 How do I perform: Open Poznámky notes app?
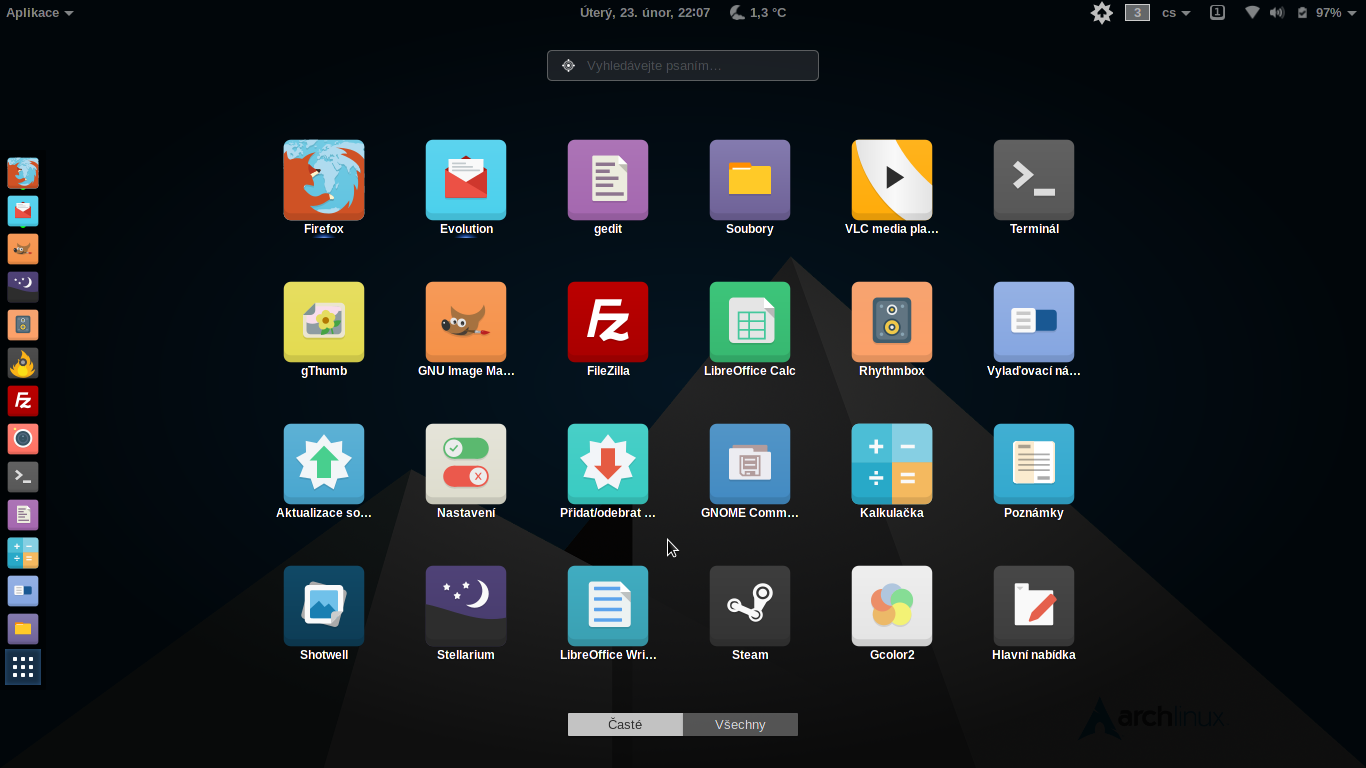tap(1034, 465)
